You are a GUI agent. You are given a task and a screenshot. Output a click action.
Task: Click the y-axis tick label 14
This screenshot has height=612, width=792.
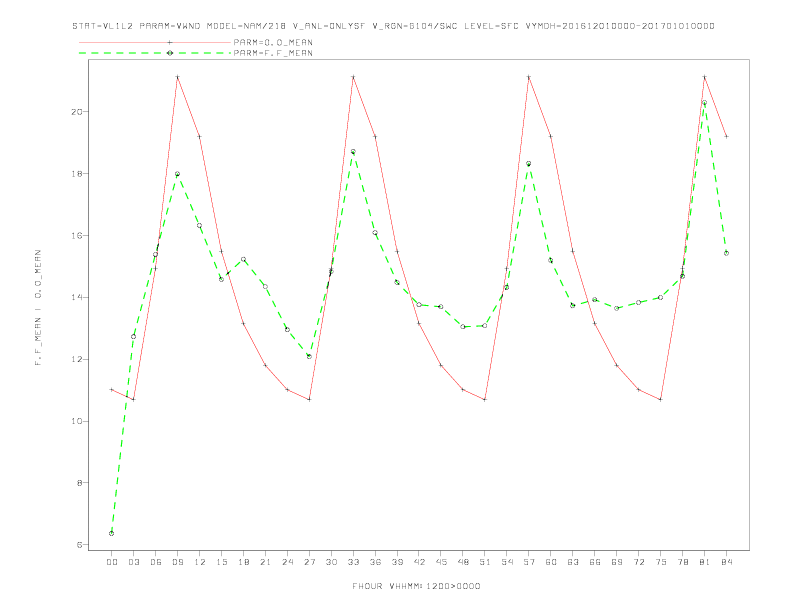point(76,297)
